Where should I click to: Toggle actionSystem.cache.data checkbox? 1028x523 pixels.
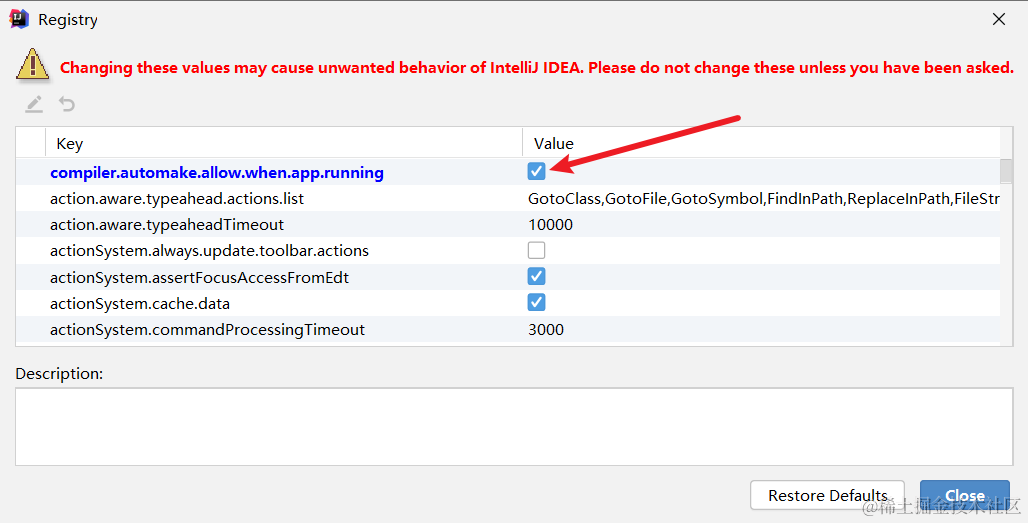536,302
